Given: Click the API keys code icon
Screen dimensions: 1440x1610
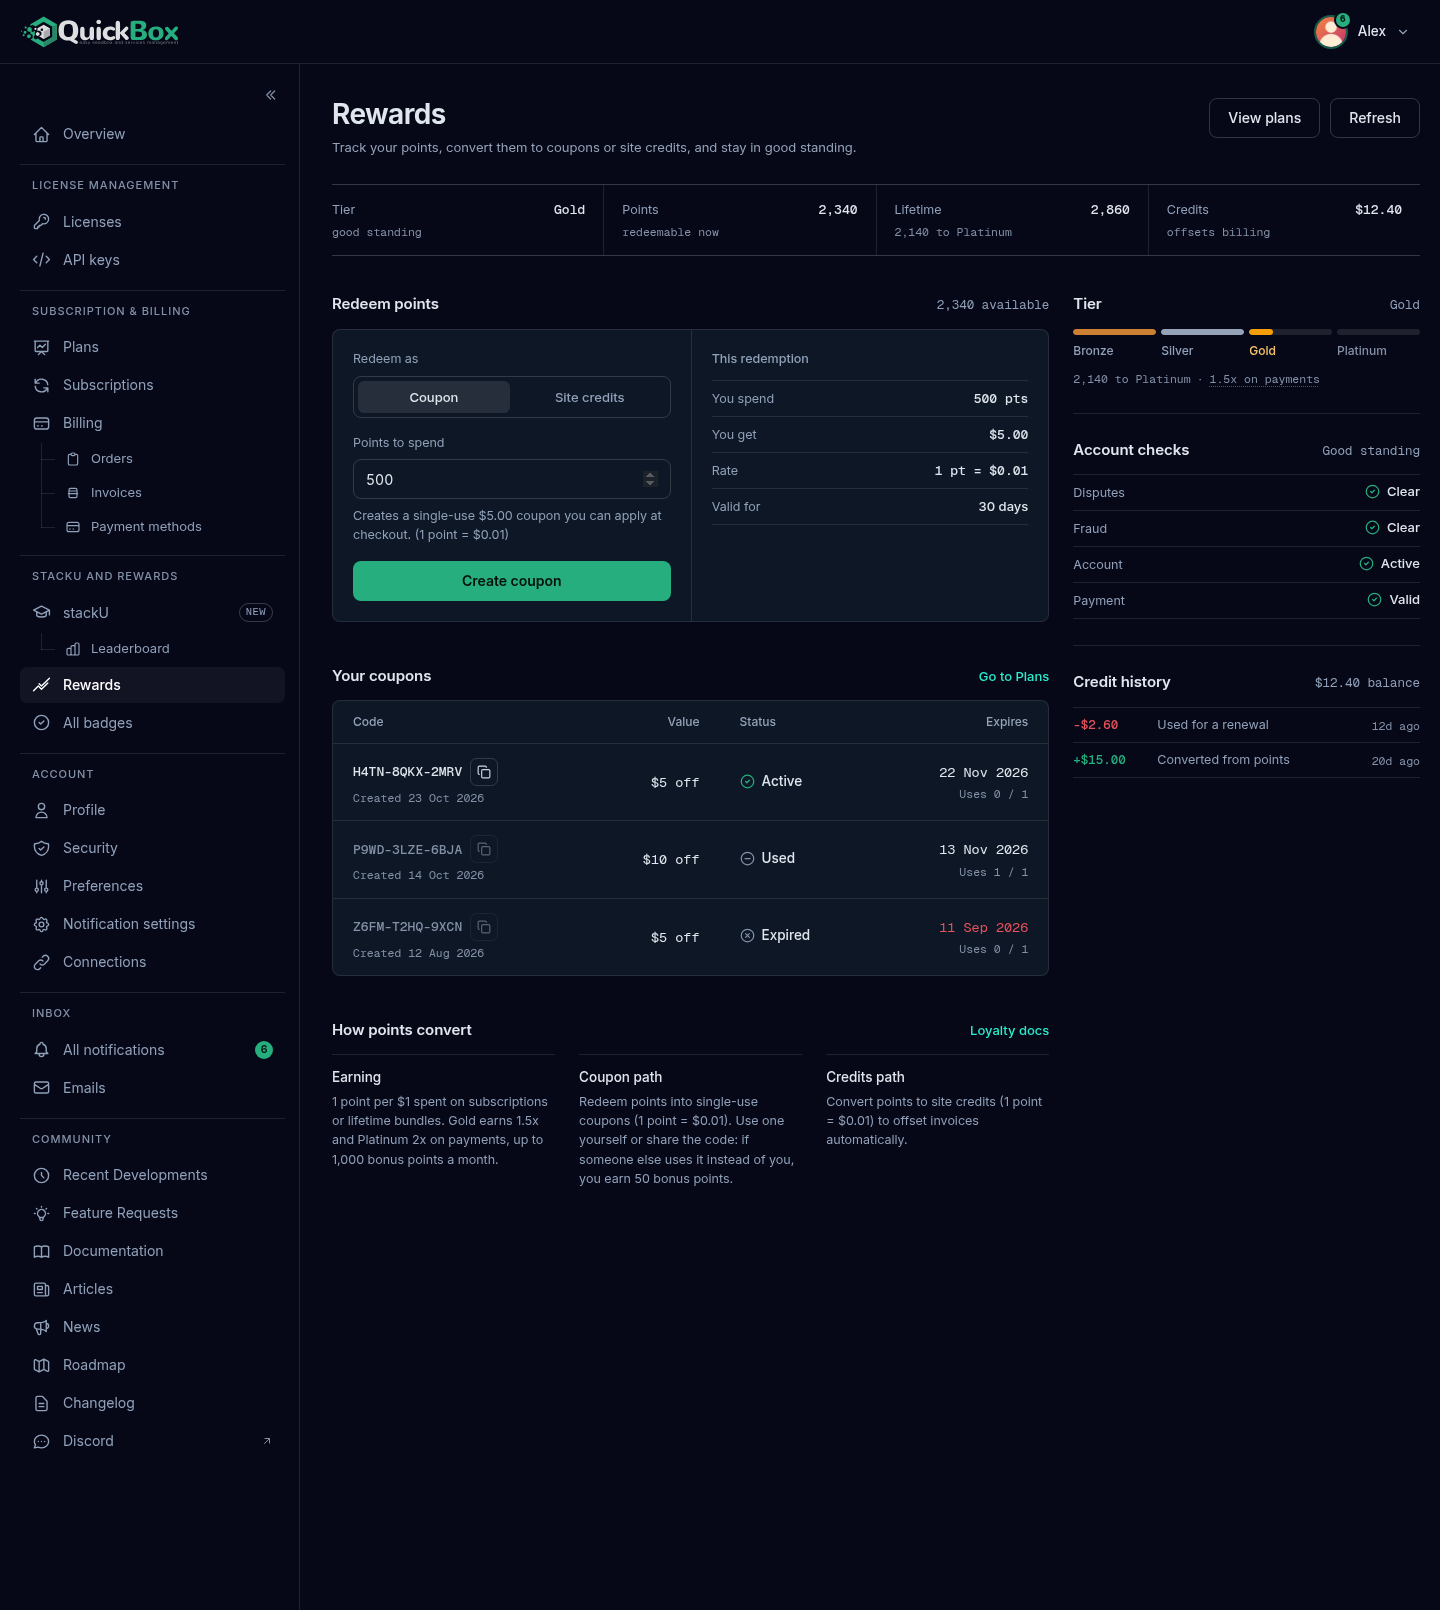Looking at the screenshot, I should click(42, 260).
